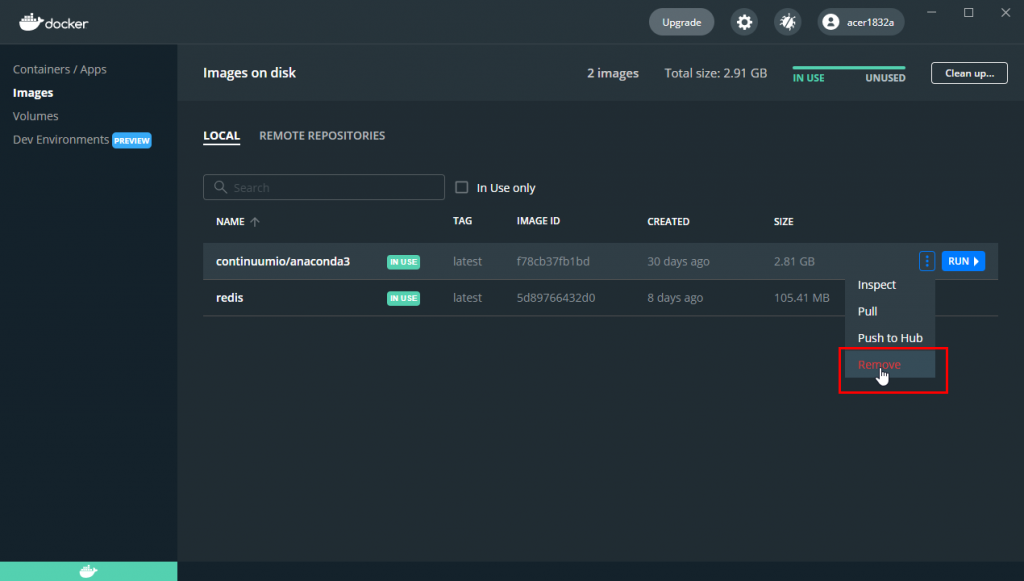Click image ID f78cb37fb1bd
The height and width of the screenshot is (581, 1024).
553,261
